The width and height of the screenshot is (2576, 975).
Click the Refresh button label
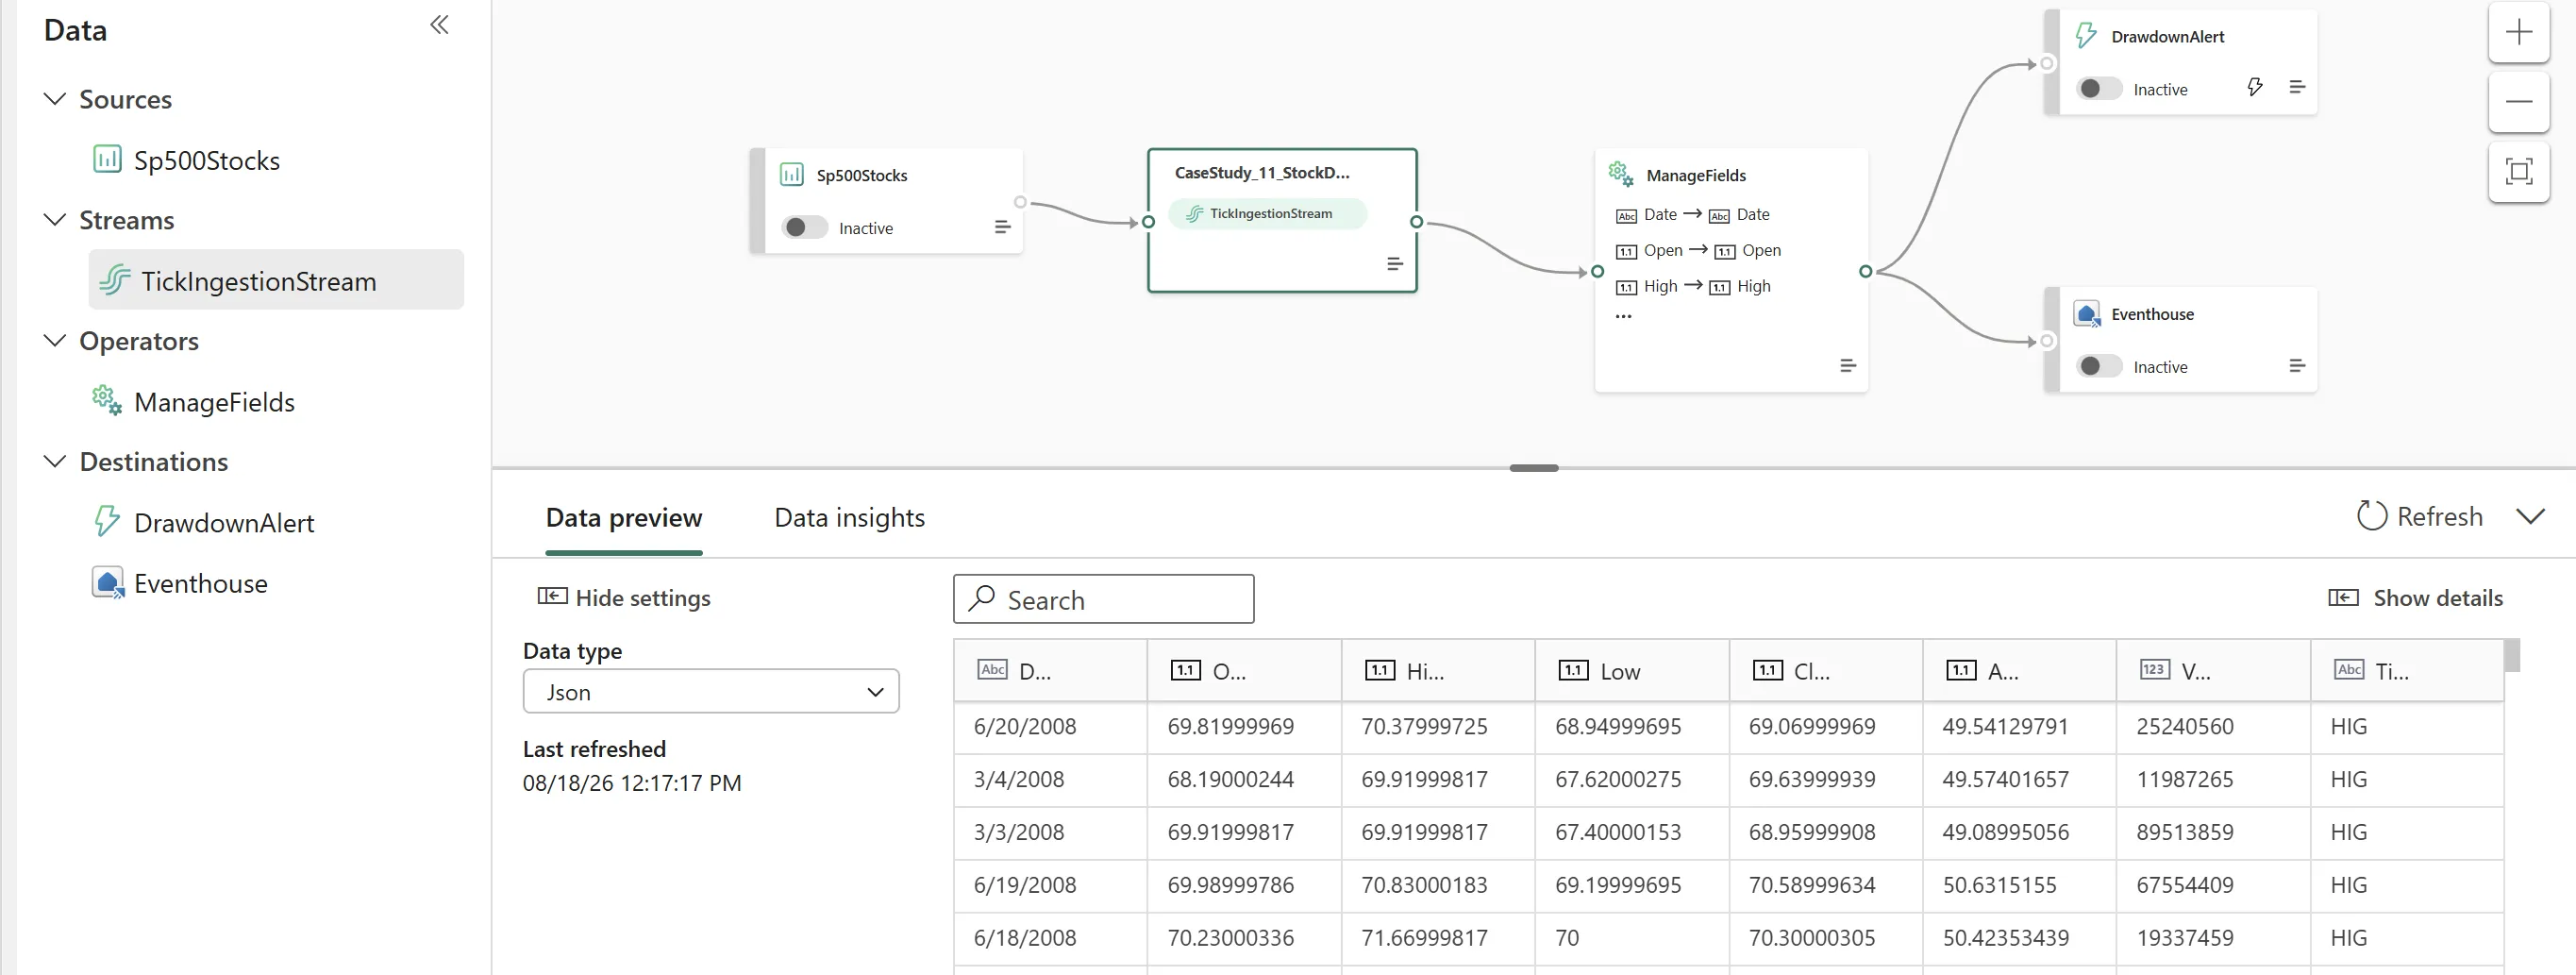click(2440, 516)
